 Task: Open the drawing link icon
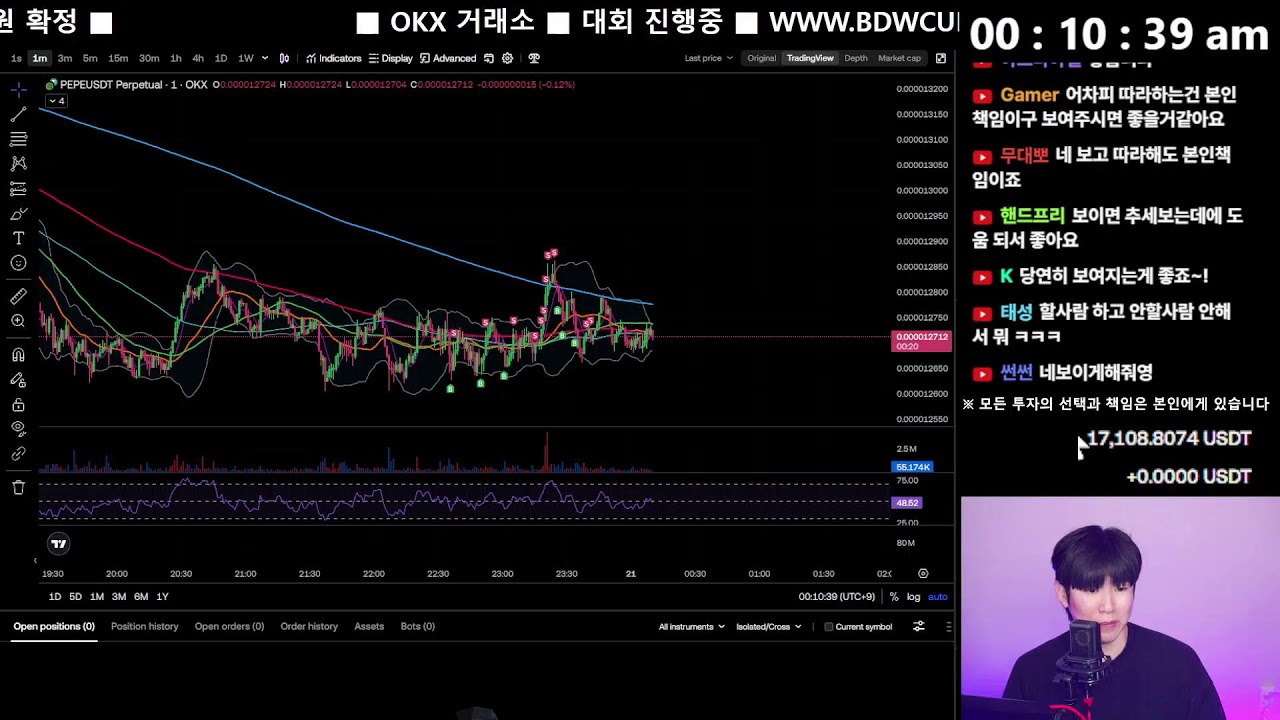tap(18, 454)
